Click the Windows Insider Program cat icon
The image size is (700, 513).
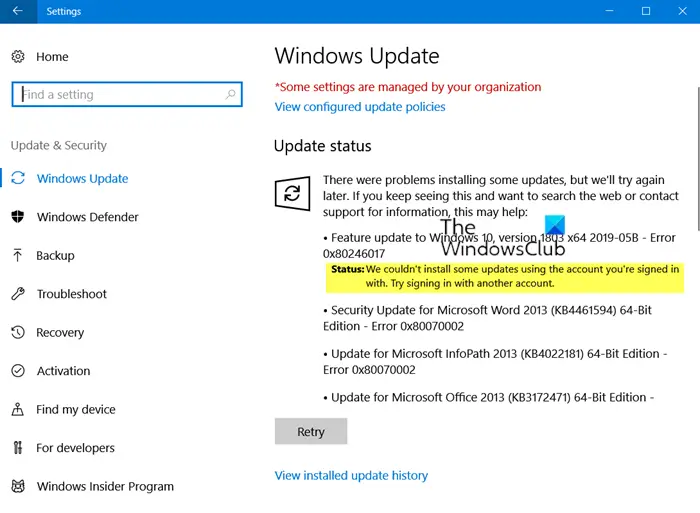18,486
